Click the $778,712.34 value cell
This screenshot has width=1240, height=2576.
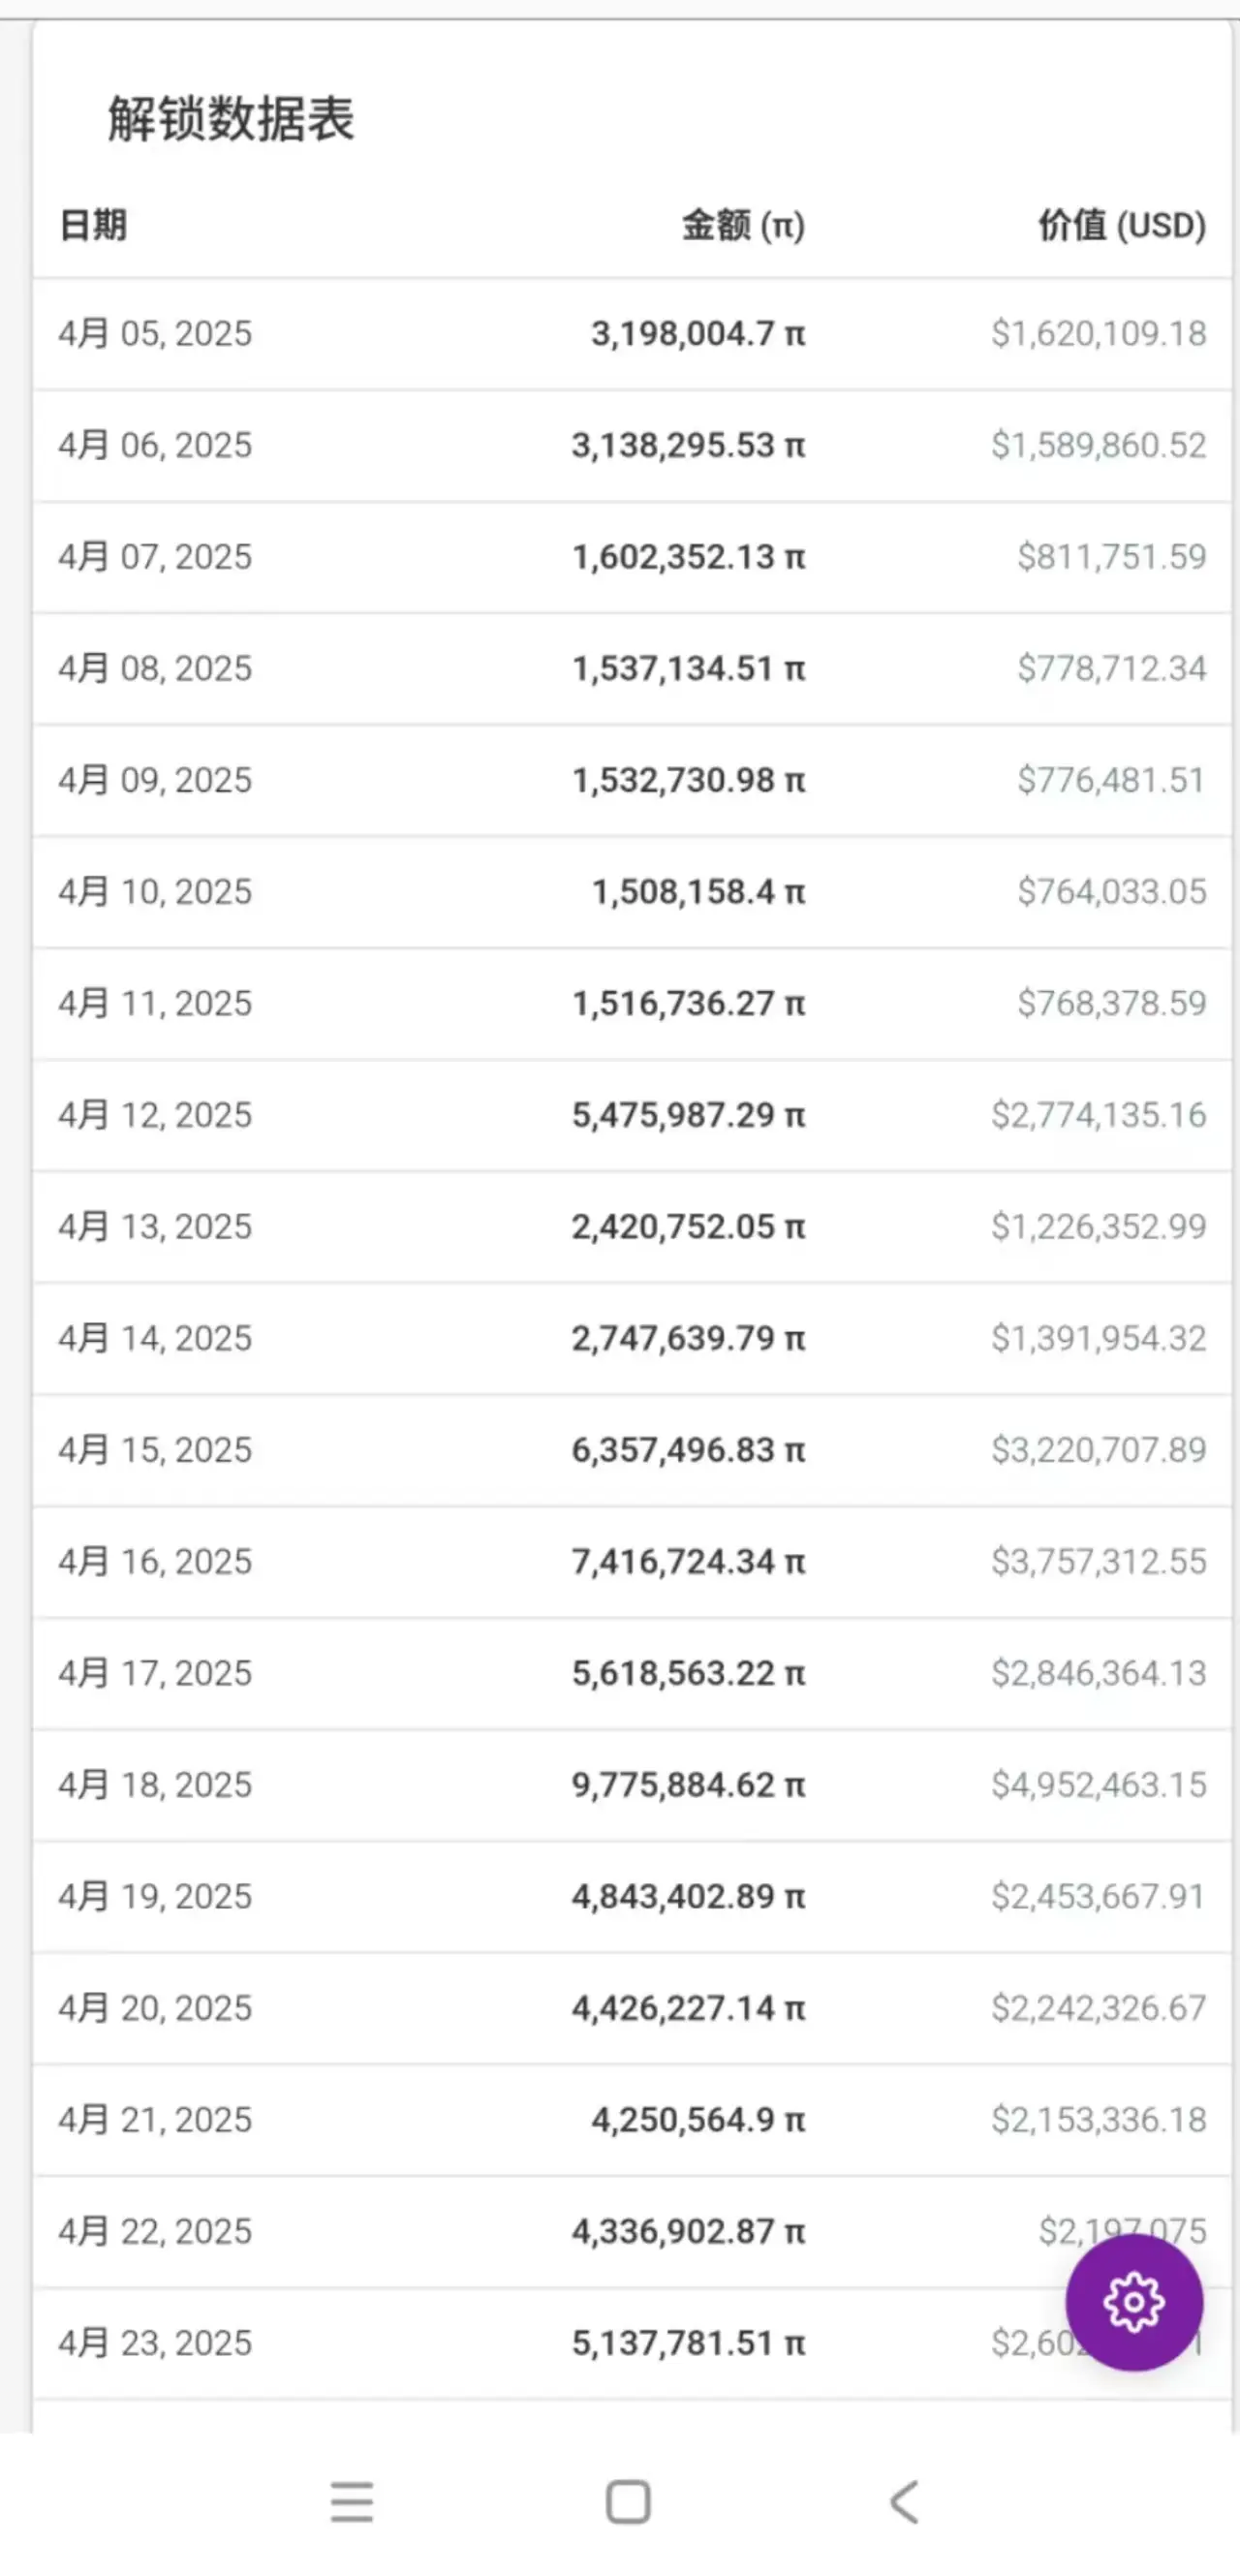pyautogui.click(x=1111, y=668)
